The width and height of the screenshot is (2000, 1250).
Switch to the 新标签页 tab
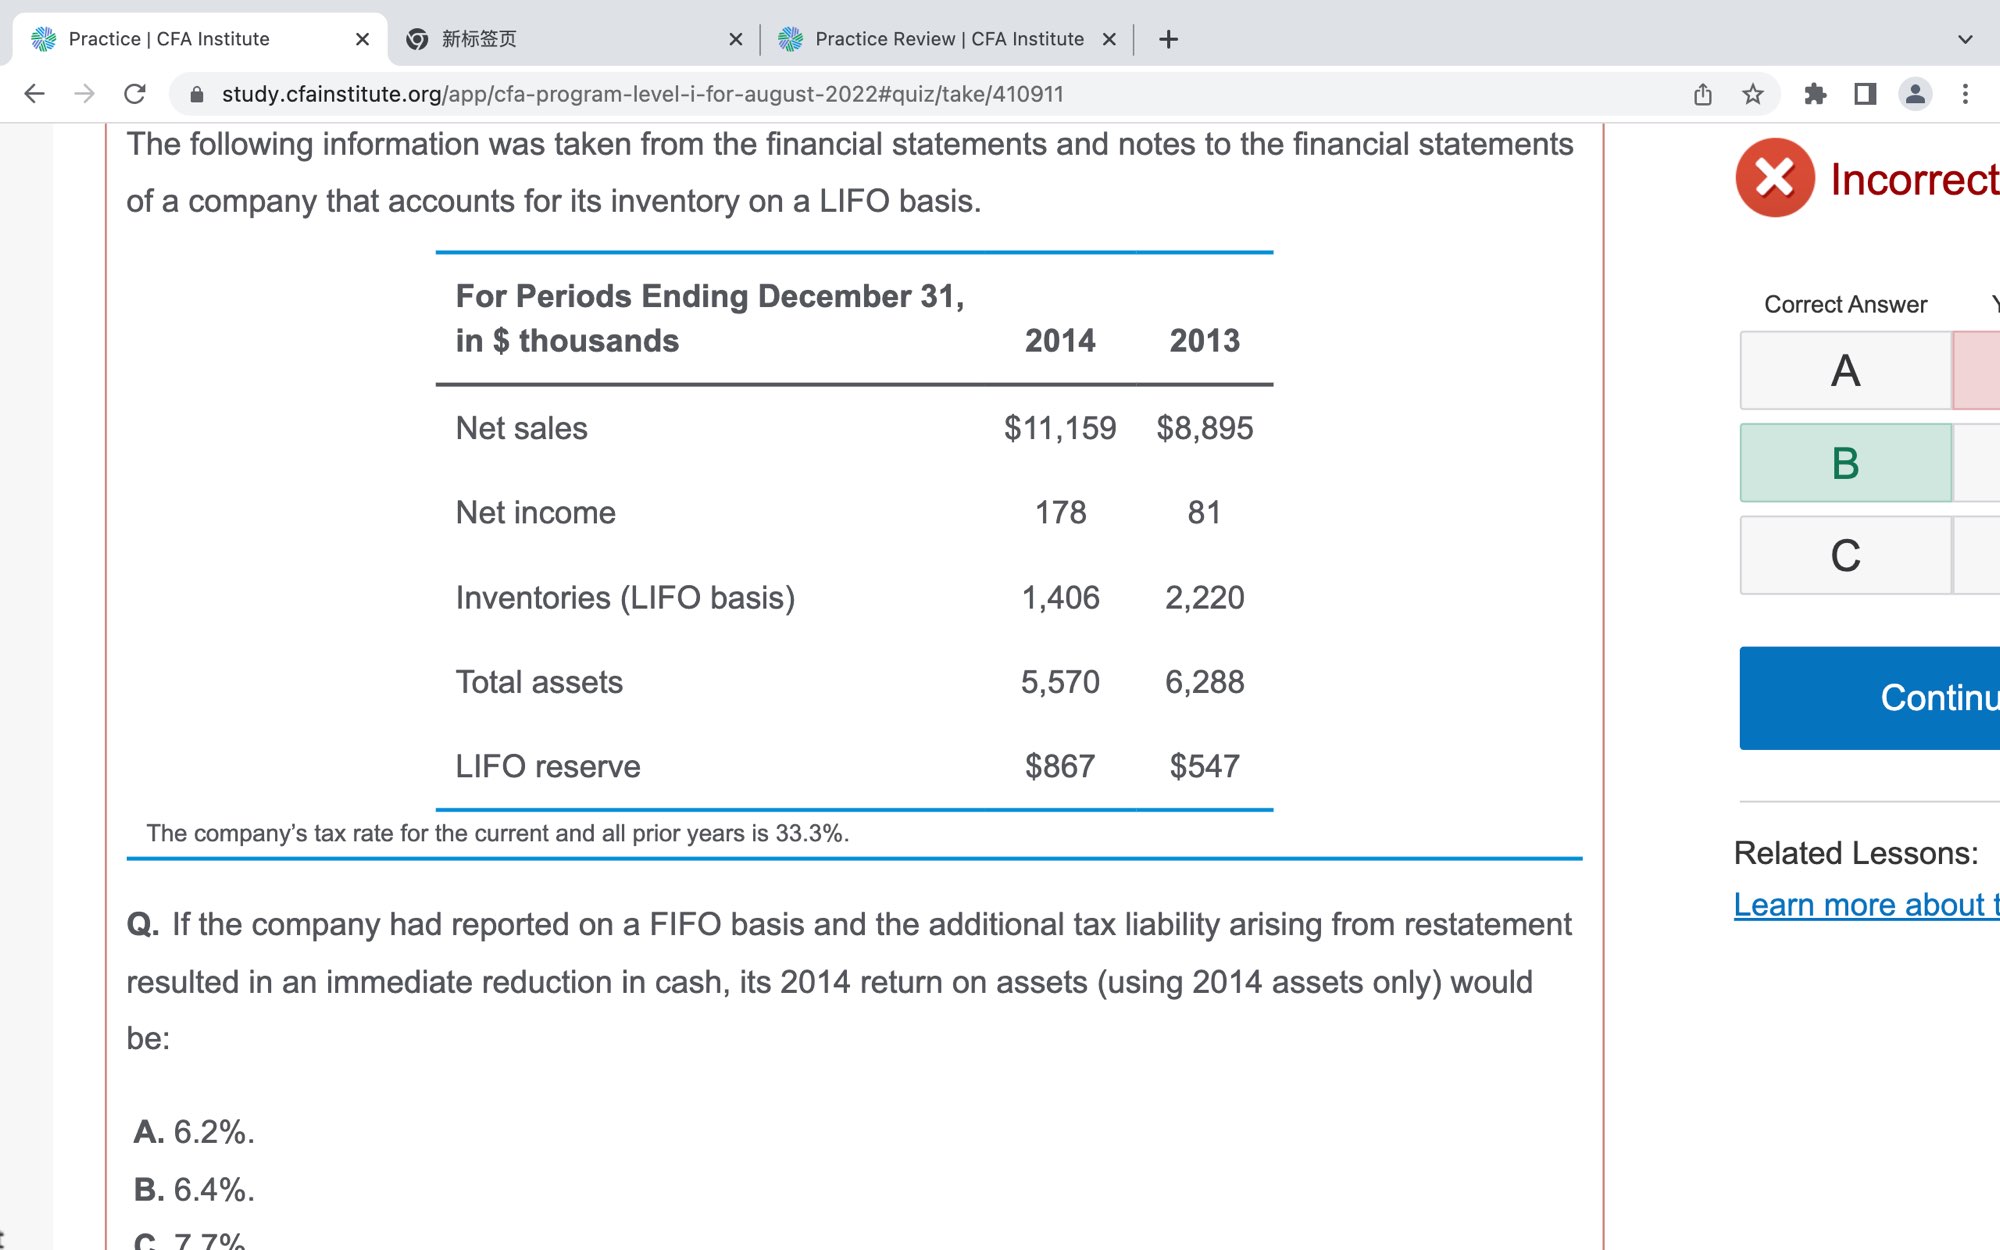pos(560,39)
